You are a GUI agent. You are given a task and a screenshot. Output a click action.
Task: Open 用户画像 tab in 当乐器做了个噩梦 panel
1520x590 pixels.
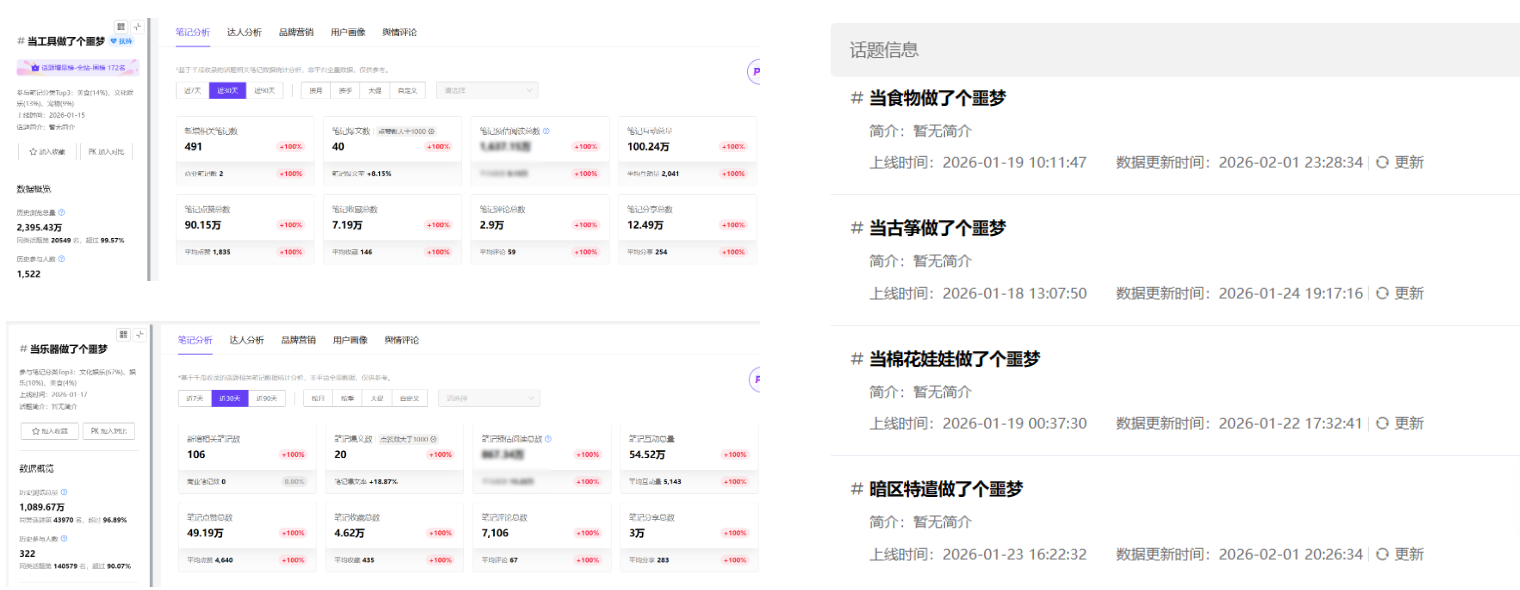point(350,340)
